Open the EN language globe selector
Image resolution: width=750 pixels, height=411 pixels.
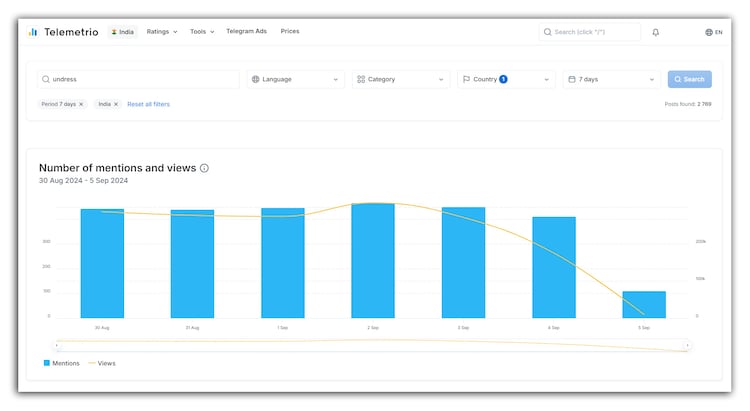pyautogui.click(x=713, y=32)
